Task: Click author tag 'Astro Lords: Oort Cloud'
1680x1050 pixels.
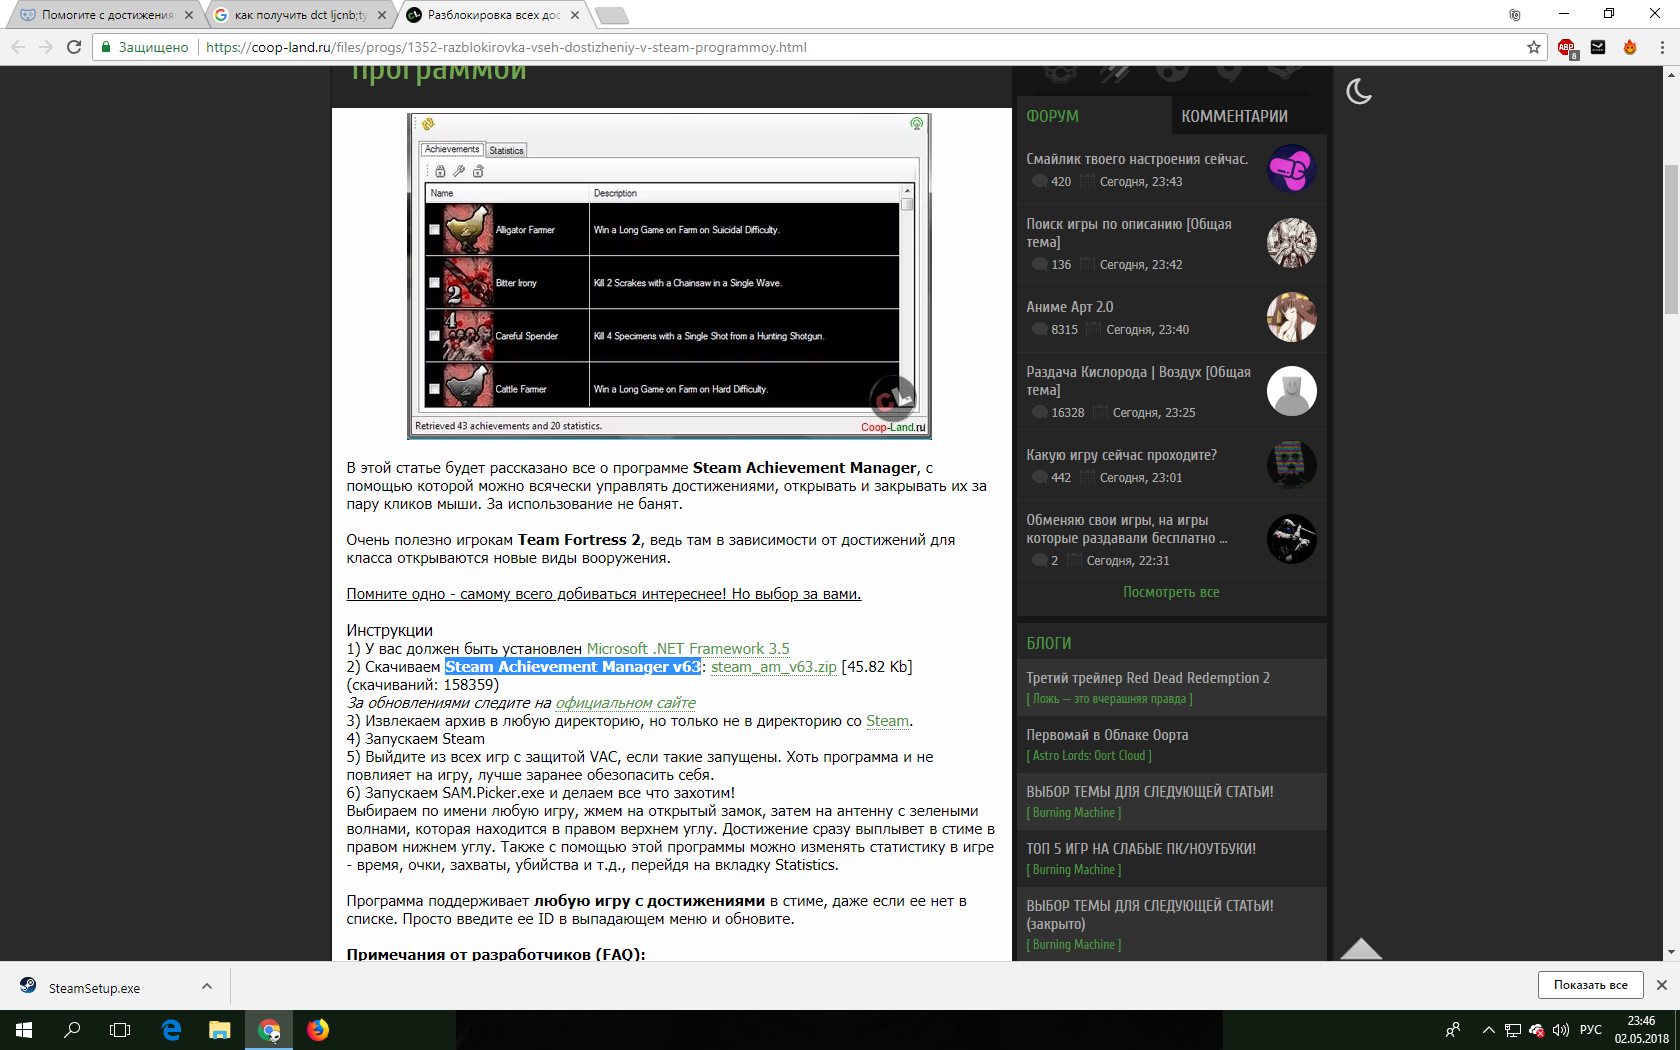Action: click(1089, 756)
